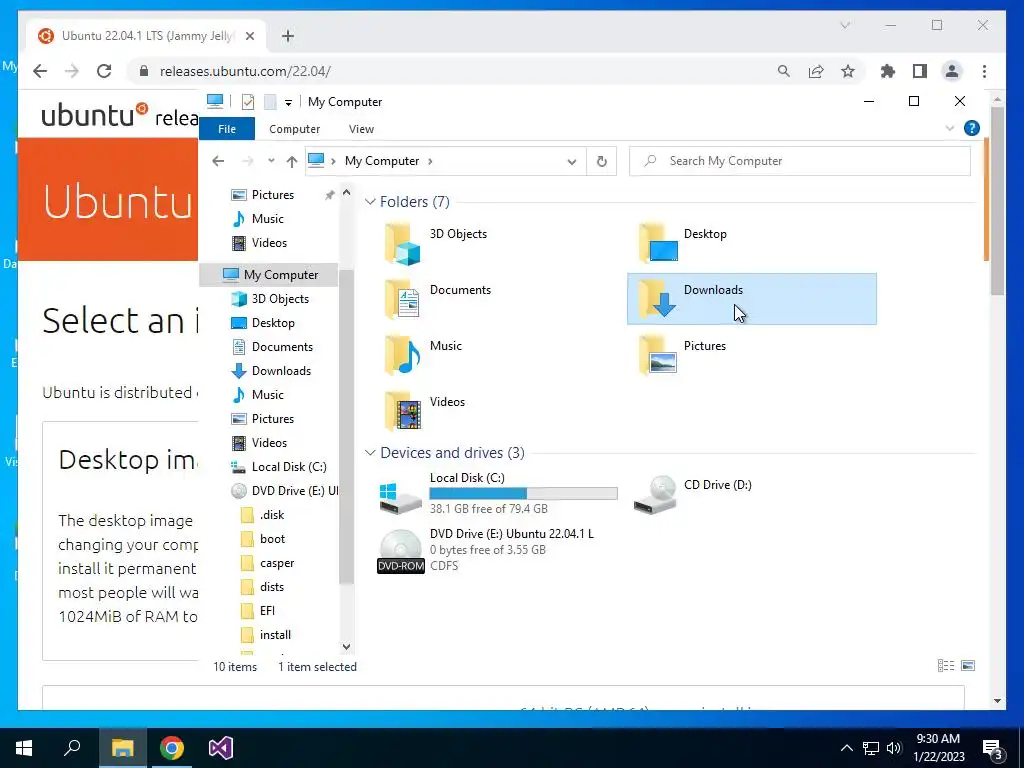Open the File ribbon tab
This screenshot has width=1024, height=768.
coord(227,129)
